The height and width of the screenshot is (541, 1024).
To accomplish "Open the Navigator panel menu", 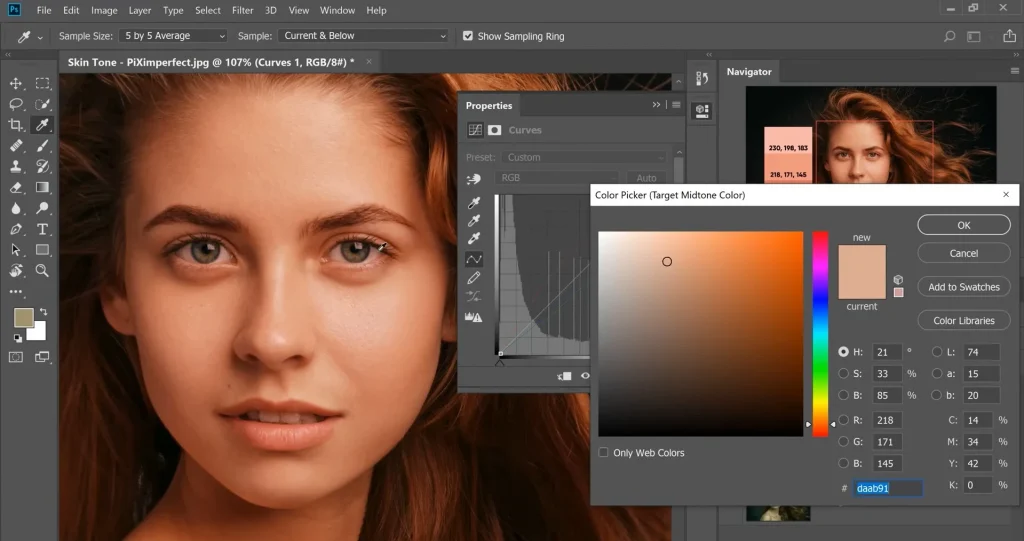I will point(1015,71).
